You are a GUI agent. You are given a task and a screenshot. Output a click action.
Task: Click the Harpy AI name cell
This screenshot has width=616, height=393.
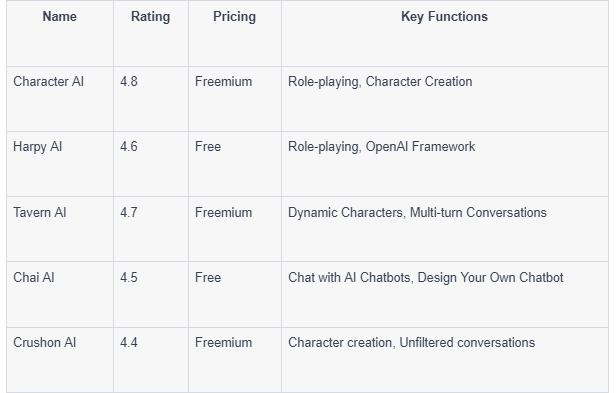pos(38,147)
